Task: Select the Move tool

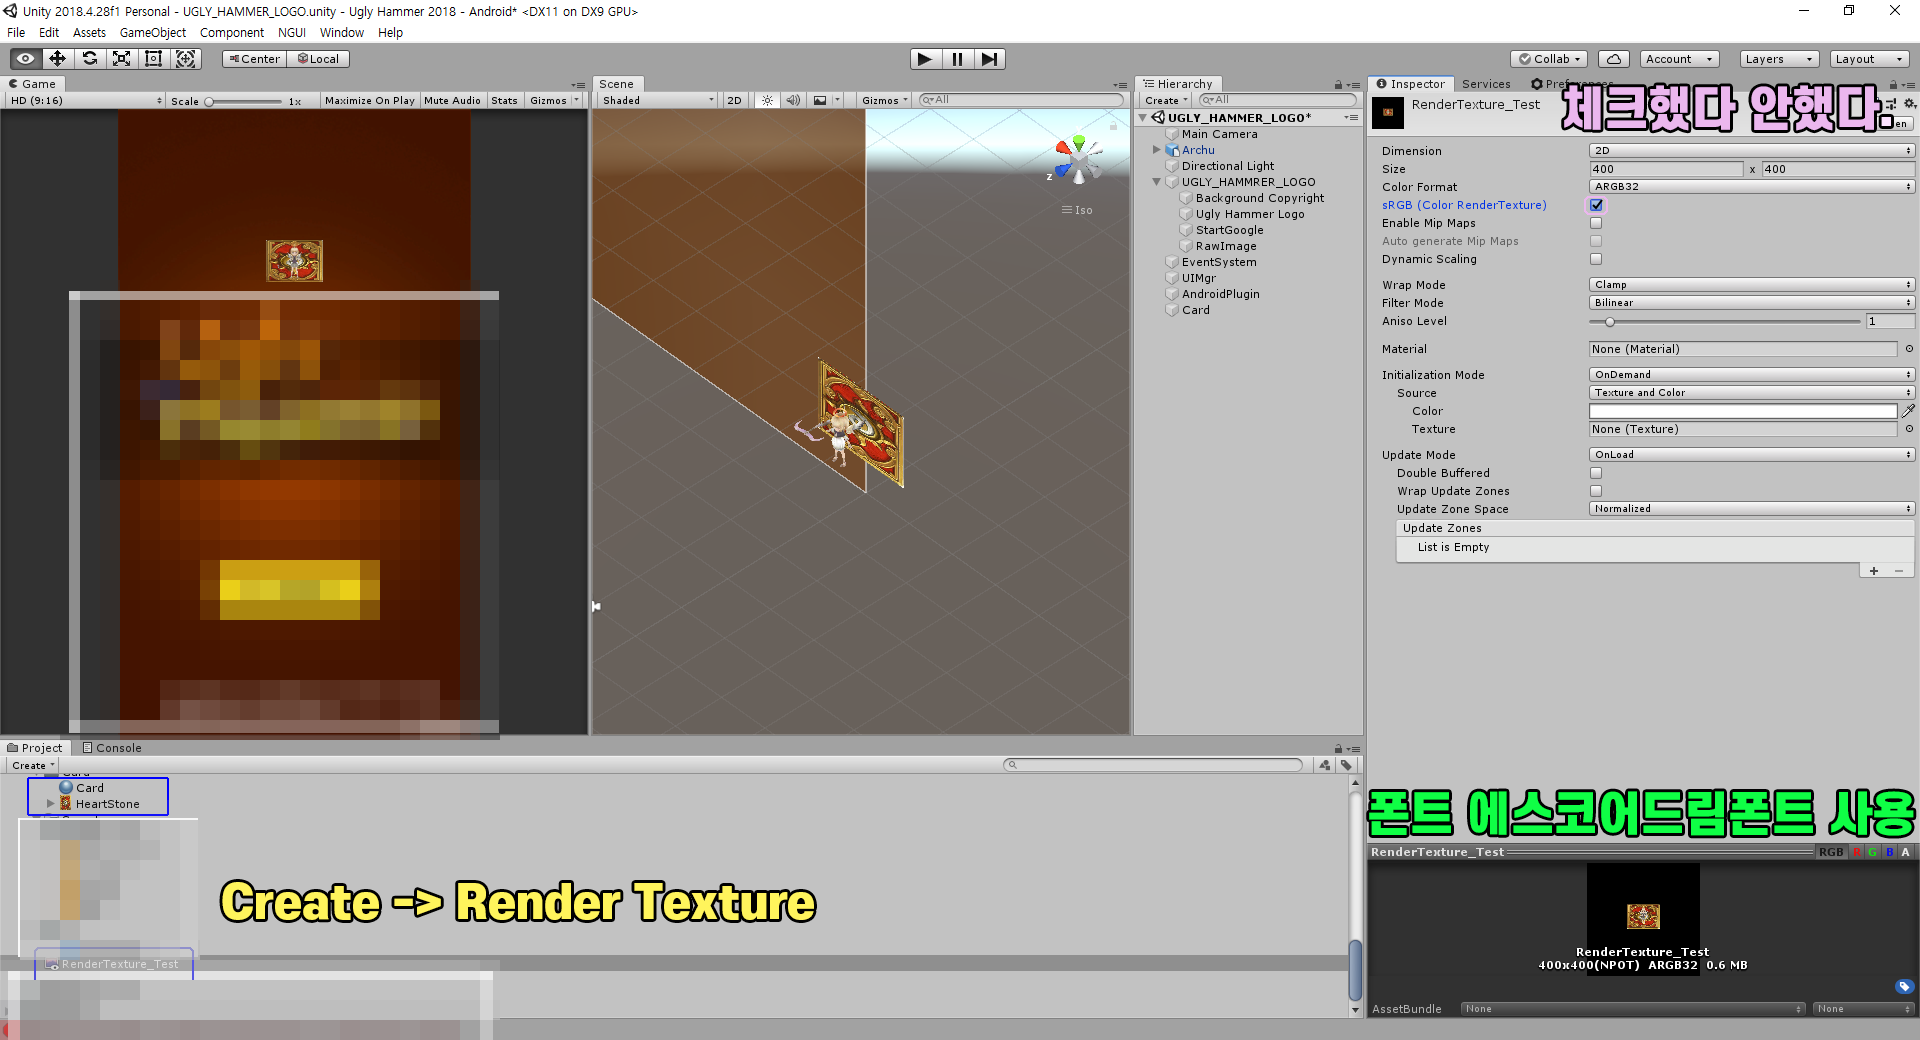Action: coord(57,59)
